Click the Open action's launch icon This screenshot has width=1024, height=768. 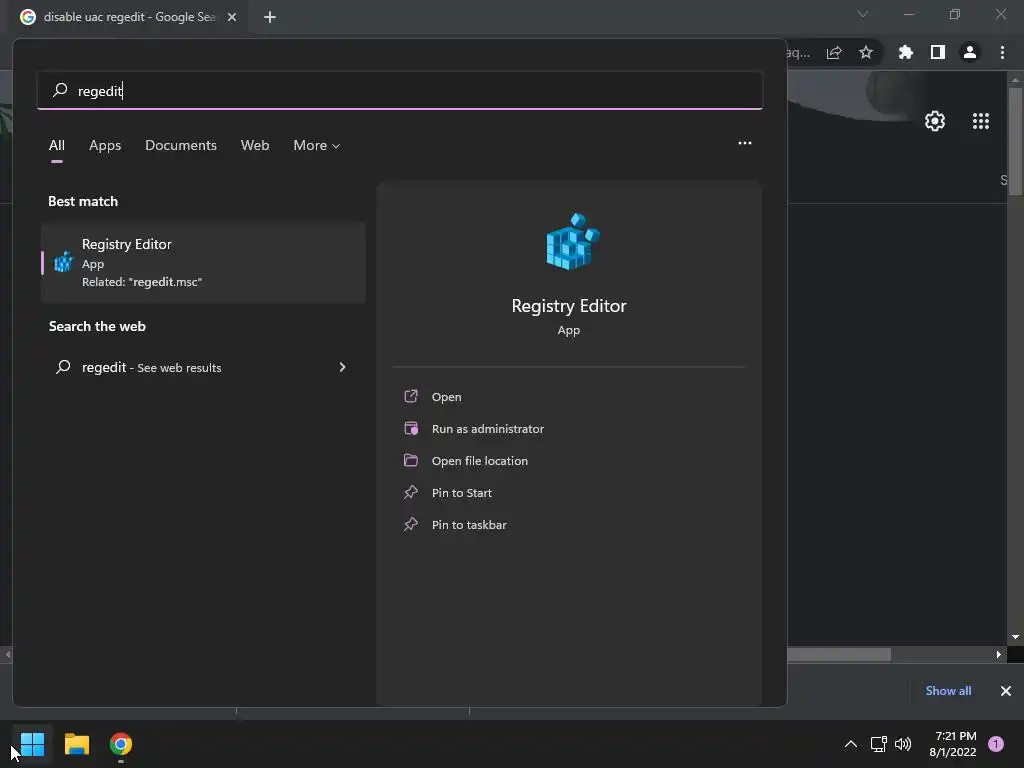411,396
